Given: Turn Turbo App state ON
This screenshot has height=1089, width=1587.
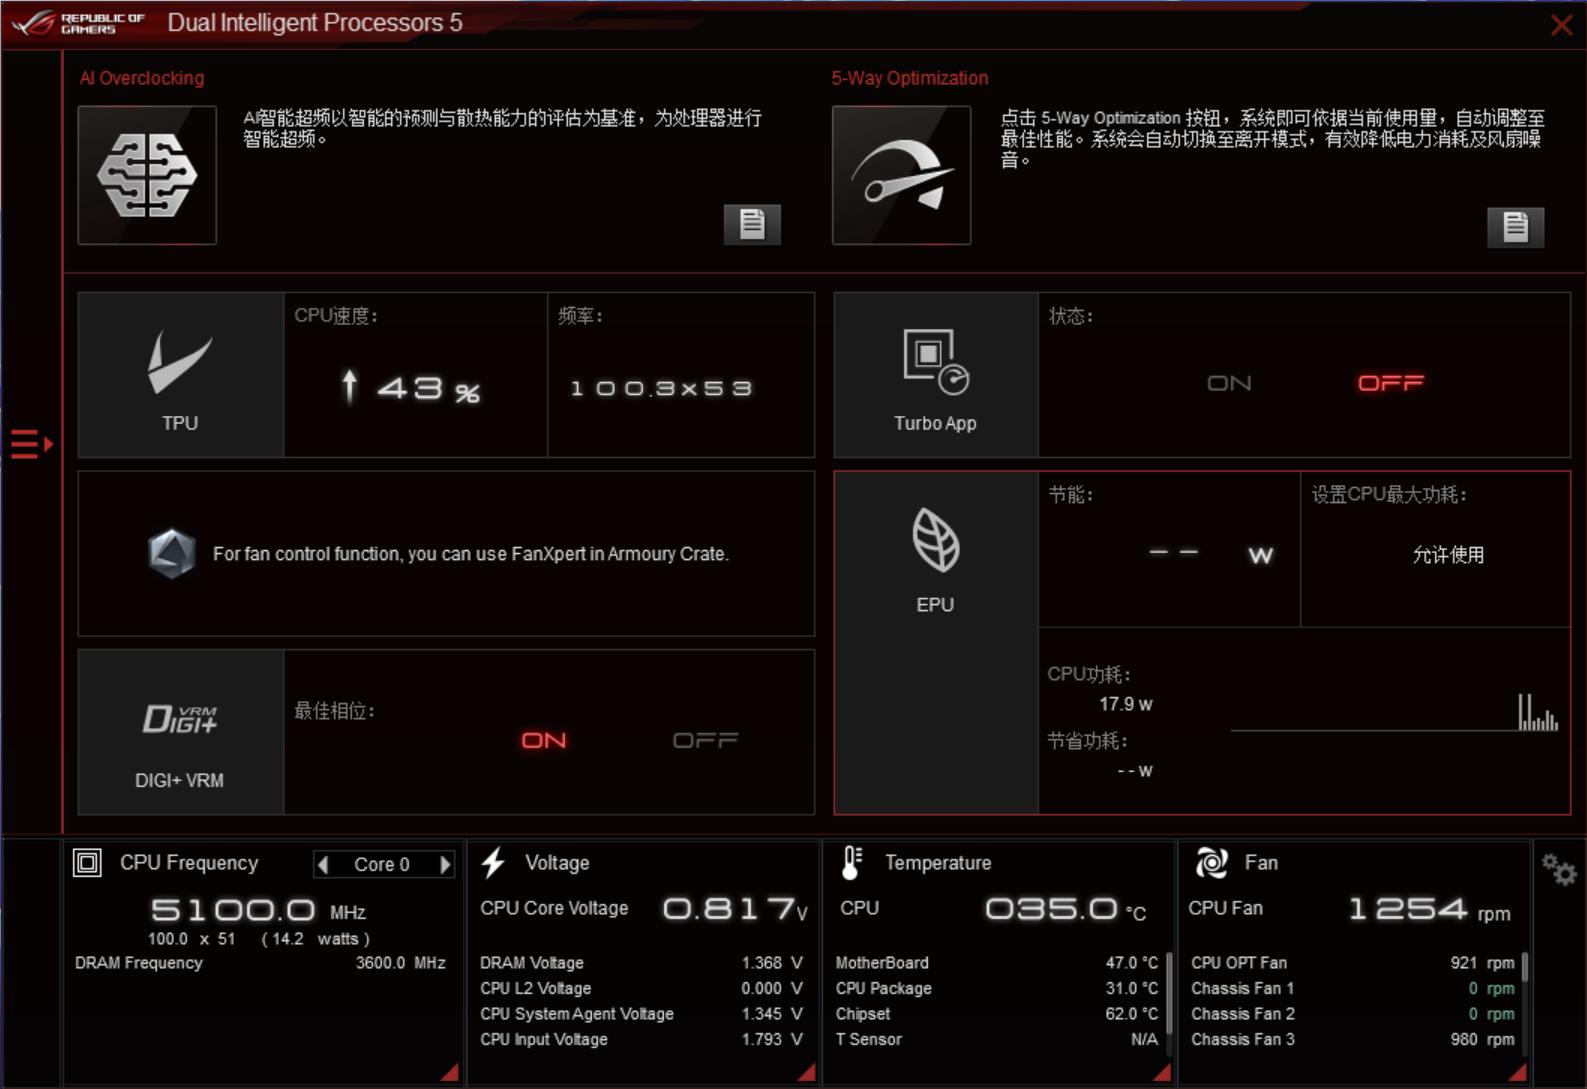Looking at the screenshot, I should pos(1229,383).
